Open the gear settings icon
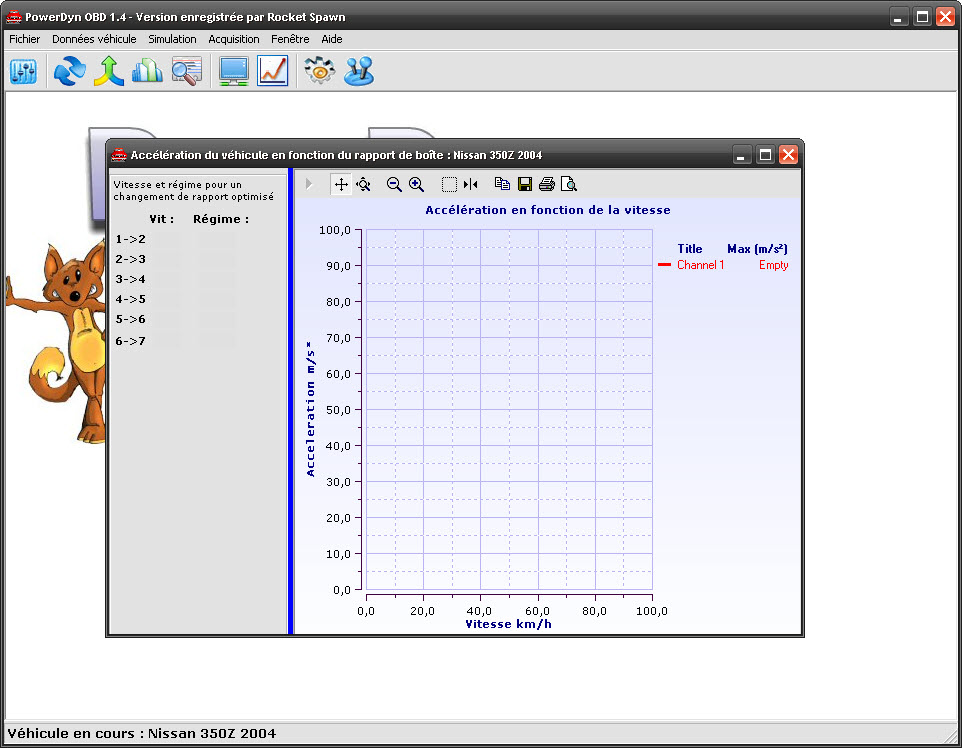962x748 pixels. [319, 71]
